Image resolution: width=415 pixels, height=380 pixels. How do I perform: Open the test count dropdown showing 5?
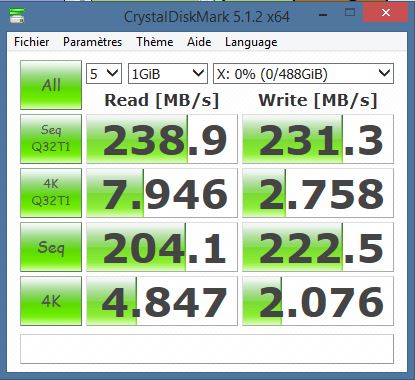[x=104, y=73]
